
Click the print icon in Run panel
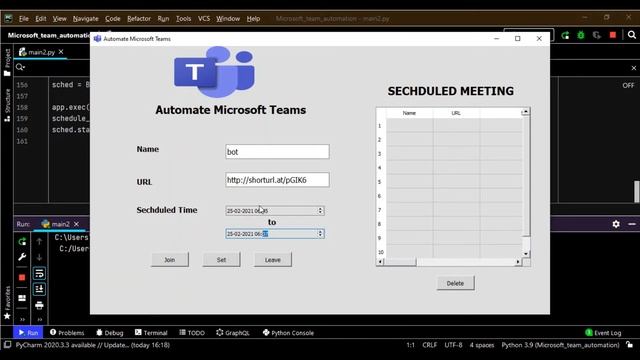[39, 305]
